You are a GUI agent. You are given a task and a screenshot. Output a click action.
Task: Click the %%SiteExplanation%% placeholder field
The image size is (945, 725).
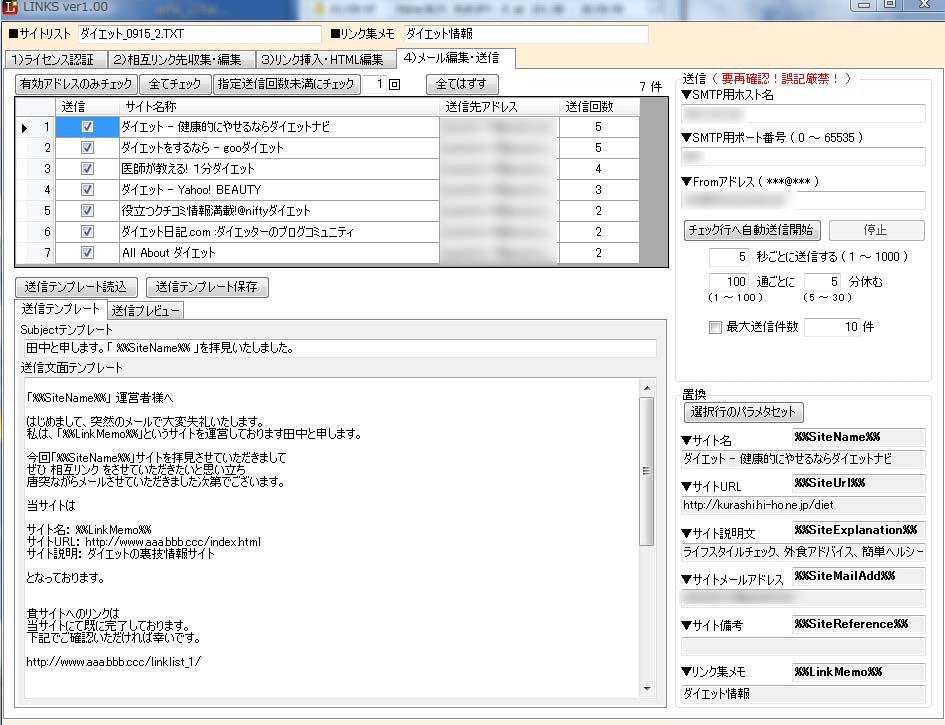pyautogui.click(x=858, y=530)
